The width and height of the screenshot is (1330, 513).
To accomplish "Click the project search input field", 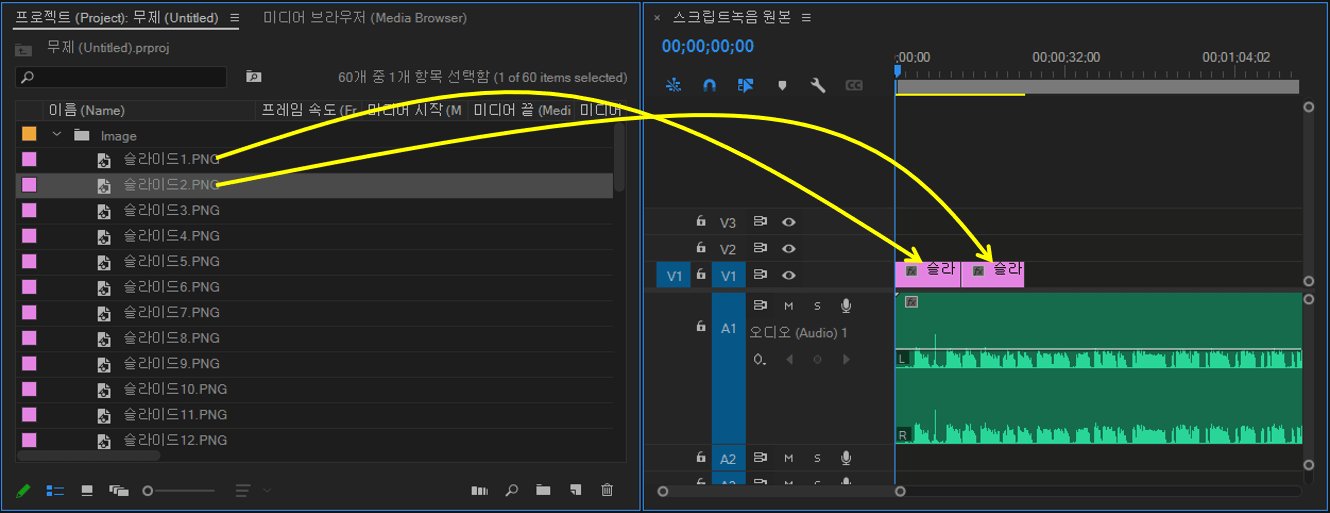I will point(121,77).
